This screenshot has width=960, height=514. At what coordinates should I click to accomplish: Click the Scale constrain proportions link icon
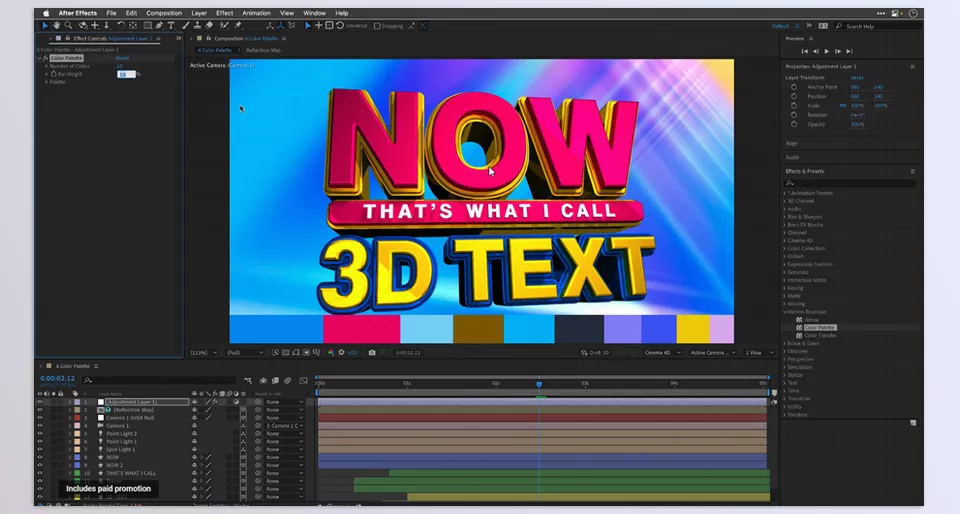tap(843, 105)
